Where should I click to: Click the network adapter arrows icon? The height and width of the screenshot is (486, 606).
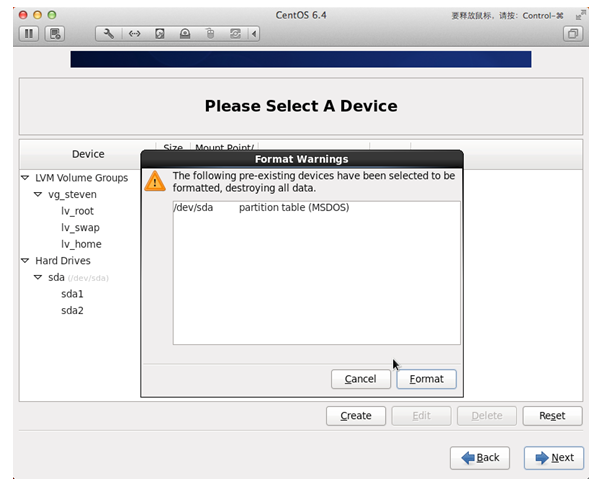click(x=134, y=34)
